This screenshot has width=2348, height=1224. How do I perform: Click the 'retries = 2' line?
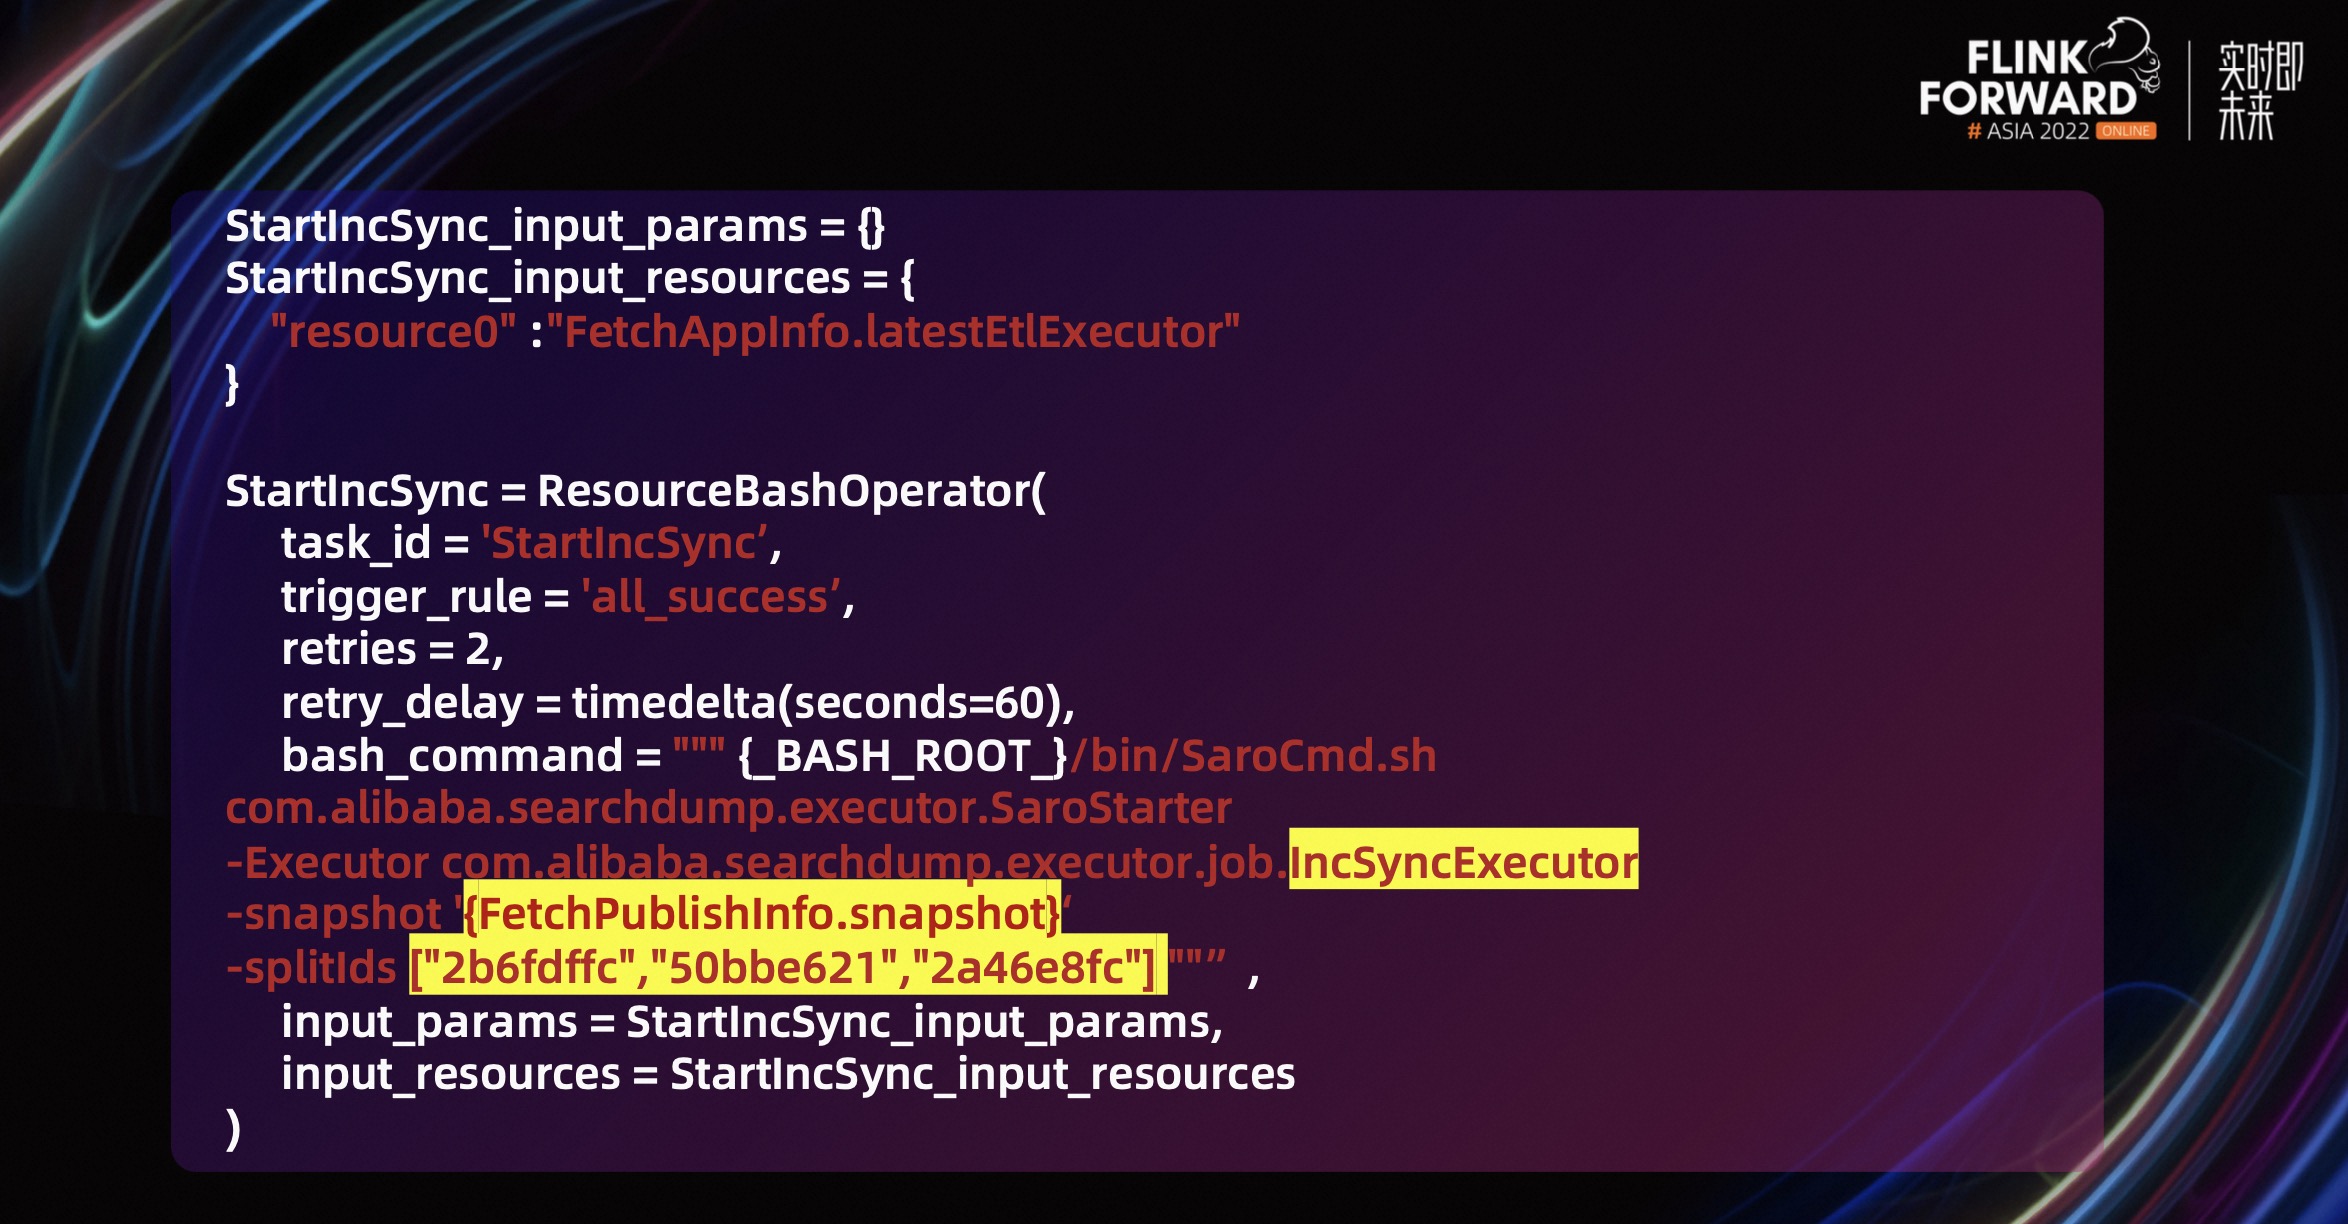click(392, 650)
